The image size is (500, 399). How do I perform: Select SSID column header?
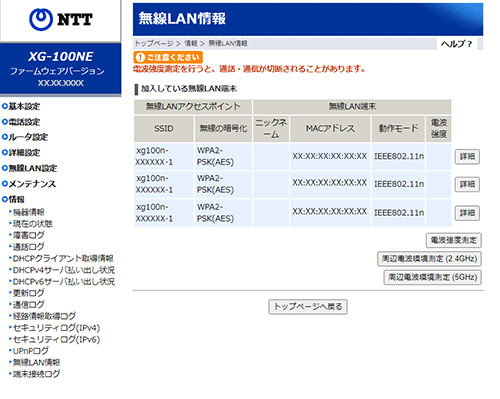point(164,129)
